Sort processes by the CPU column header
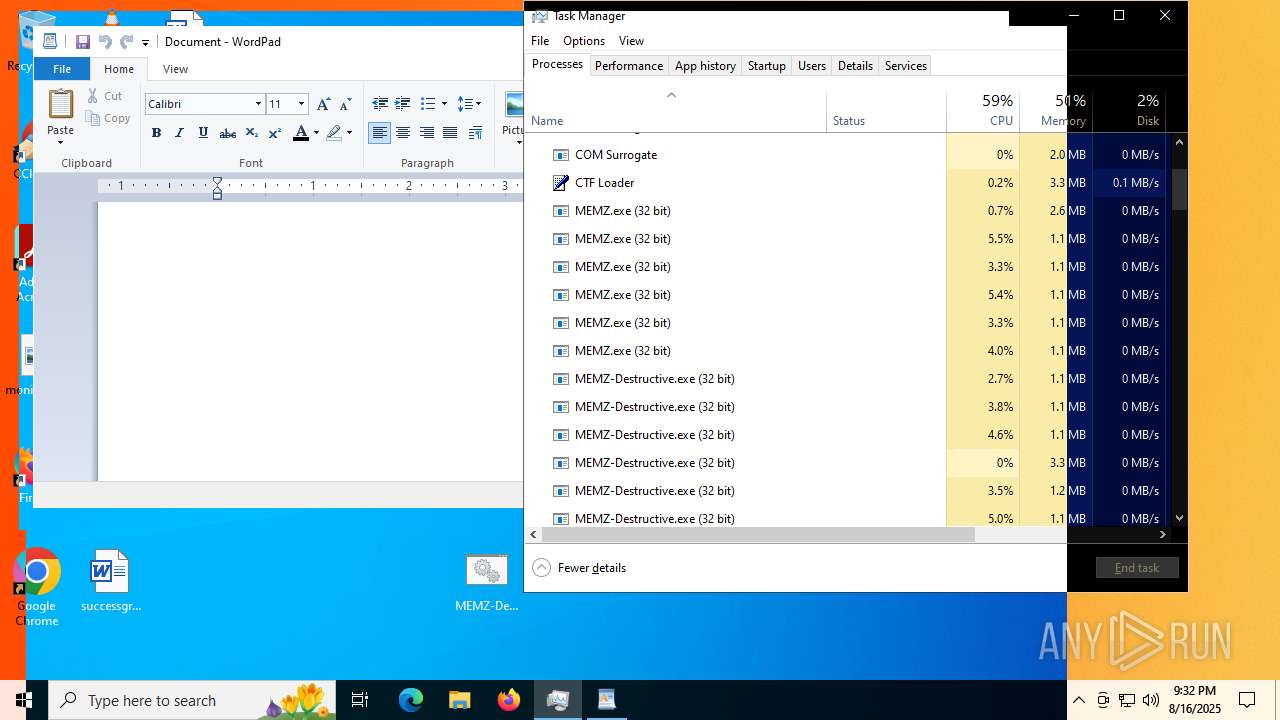Screen dimensions: 1280x720 point(983,110)
